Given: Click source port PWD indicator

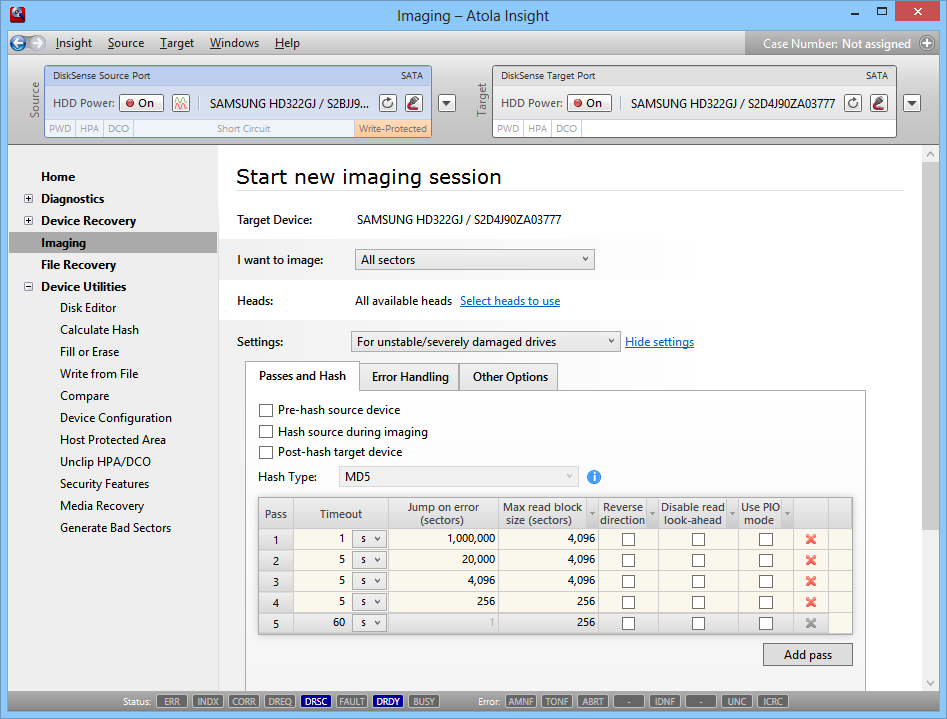Looking at the screenshot, I should tap(60, 129).
